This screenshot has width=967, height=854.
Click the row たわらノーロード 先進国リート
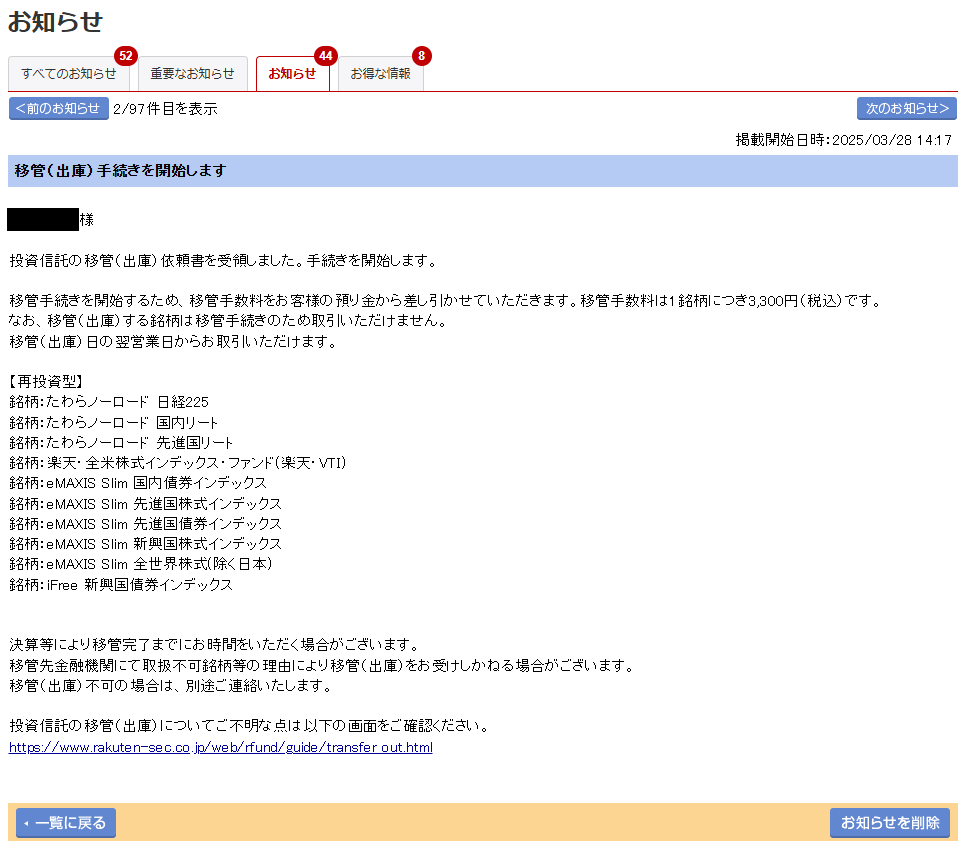121,443
